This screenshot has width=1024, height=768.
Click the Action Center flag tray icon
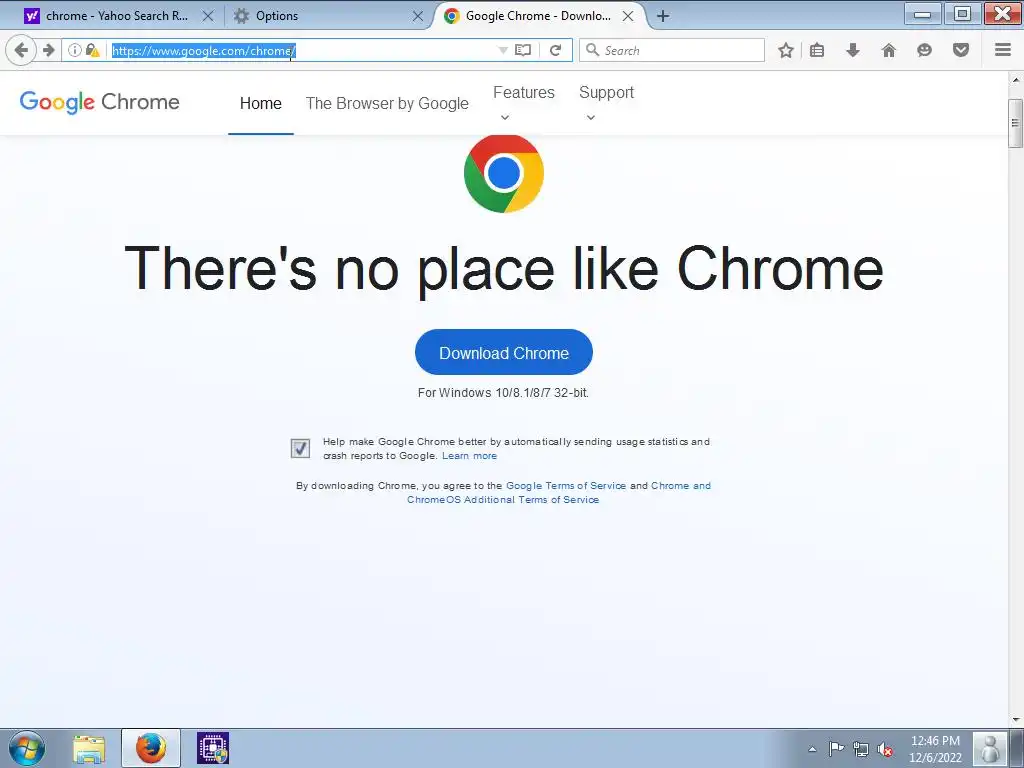click(x=836, y=749)
